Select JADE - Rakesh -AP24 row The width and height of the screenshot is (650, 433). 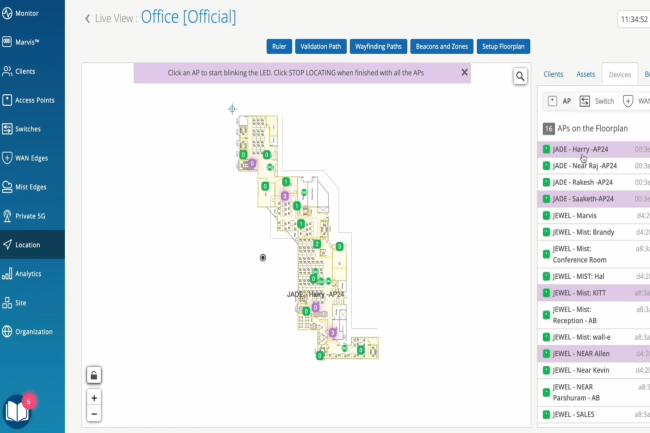594,182
